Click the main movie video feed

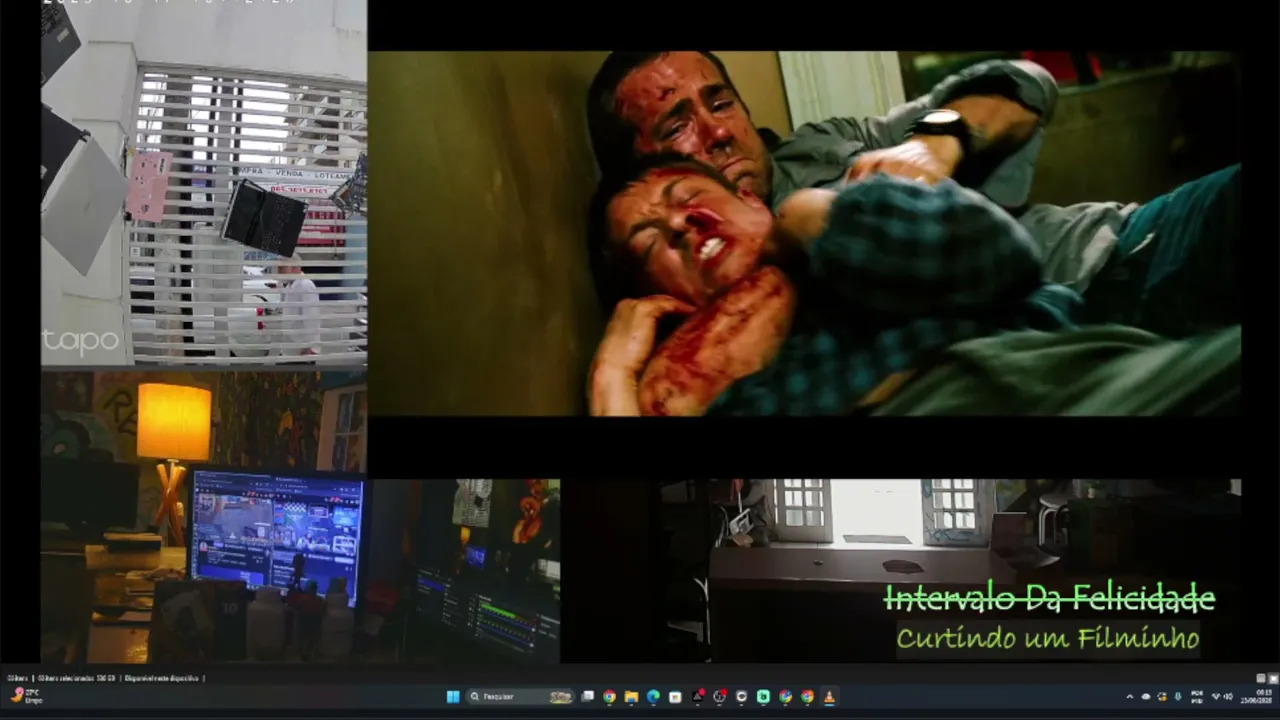804,233
